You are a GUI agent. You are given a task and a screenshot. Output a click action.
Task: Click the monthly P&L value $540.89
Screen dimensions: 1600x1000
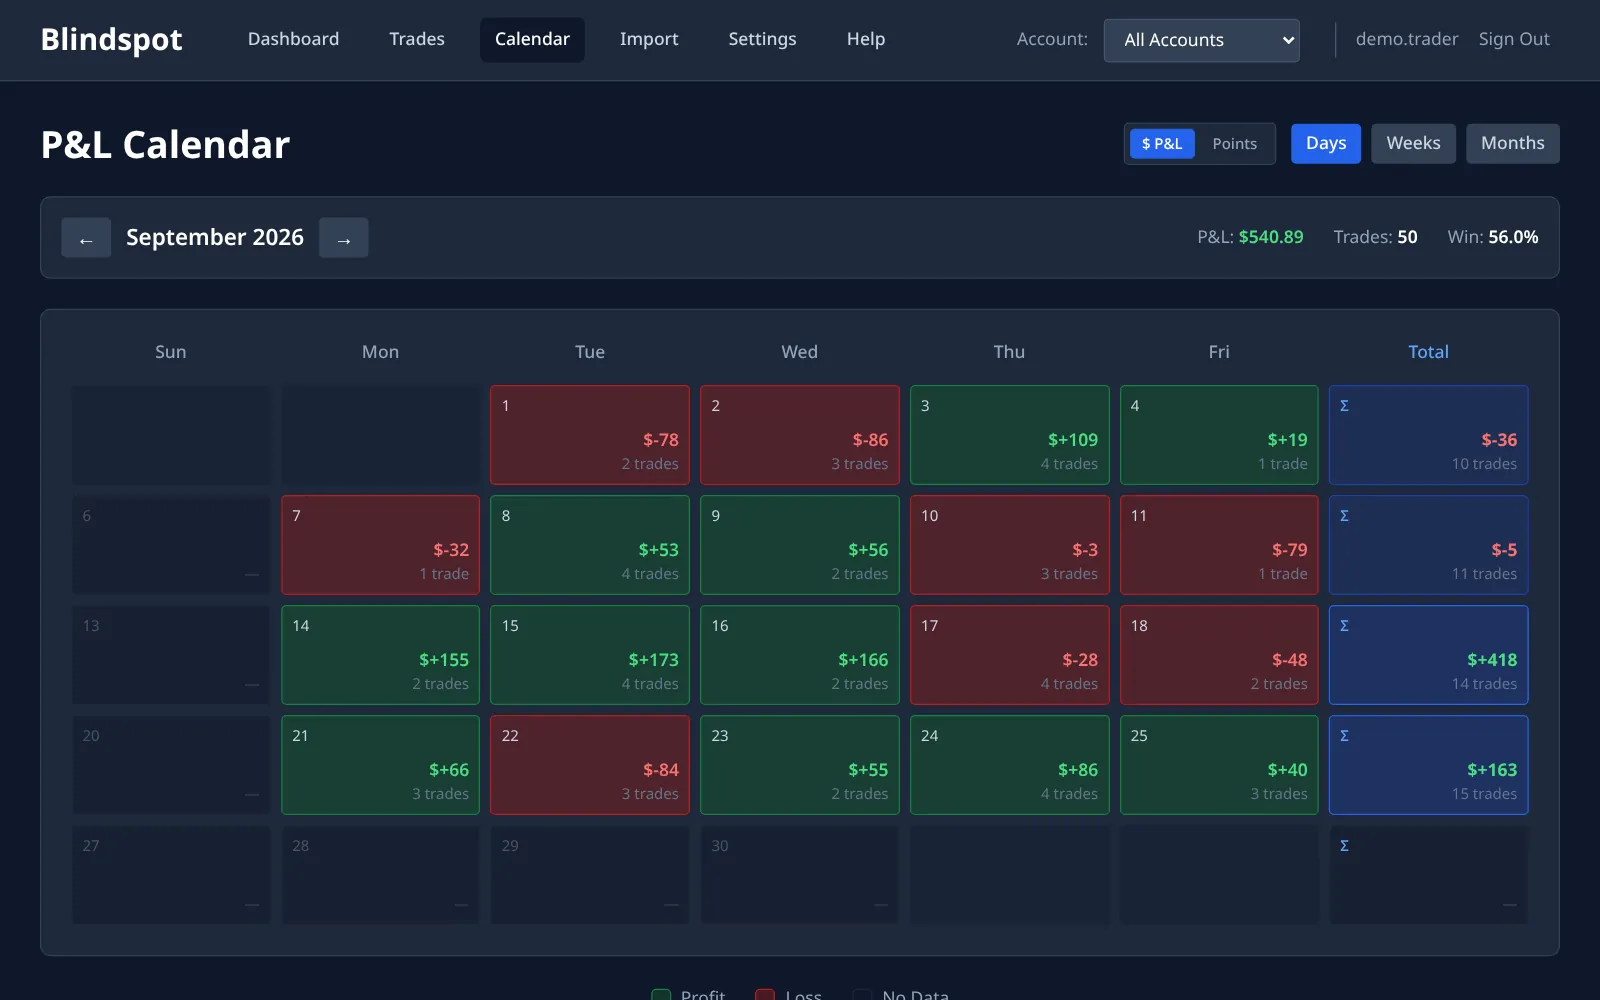[x=1271, y=237]
